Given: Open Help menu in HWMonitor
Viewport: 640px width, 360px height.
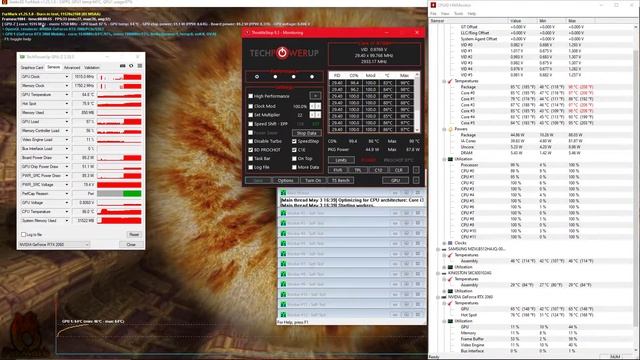Looking at the screenshot, I should click(x=472, y=13).
